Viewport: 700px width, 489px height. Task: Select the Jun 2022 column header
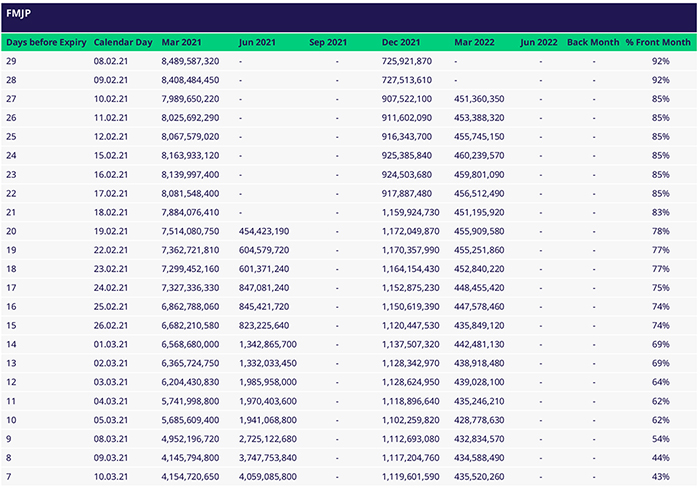(x=539, y=43)
